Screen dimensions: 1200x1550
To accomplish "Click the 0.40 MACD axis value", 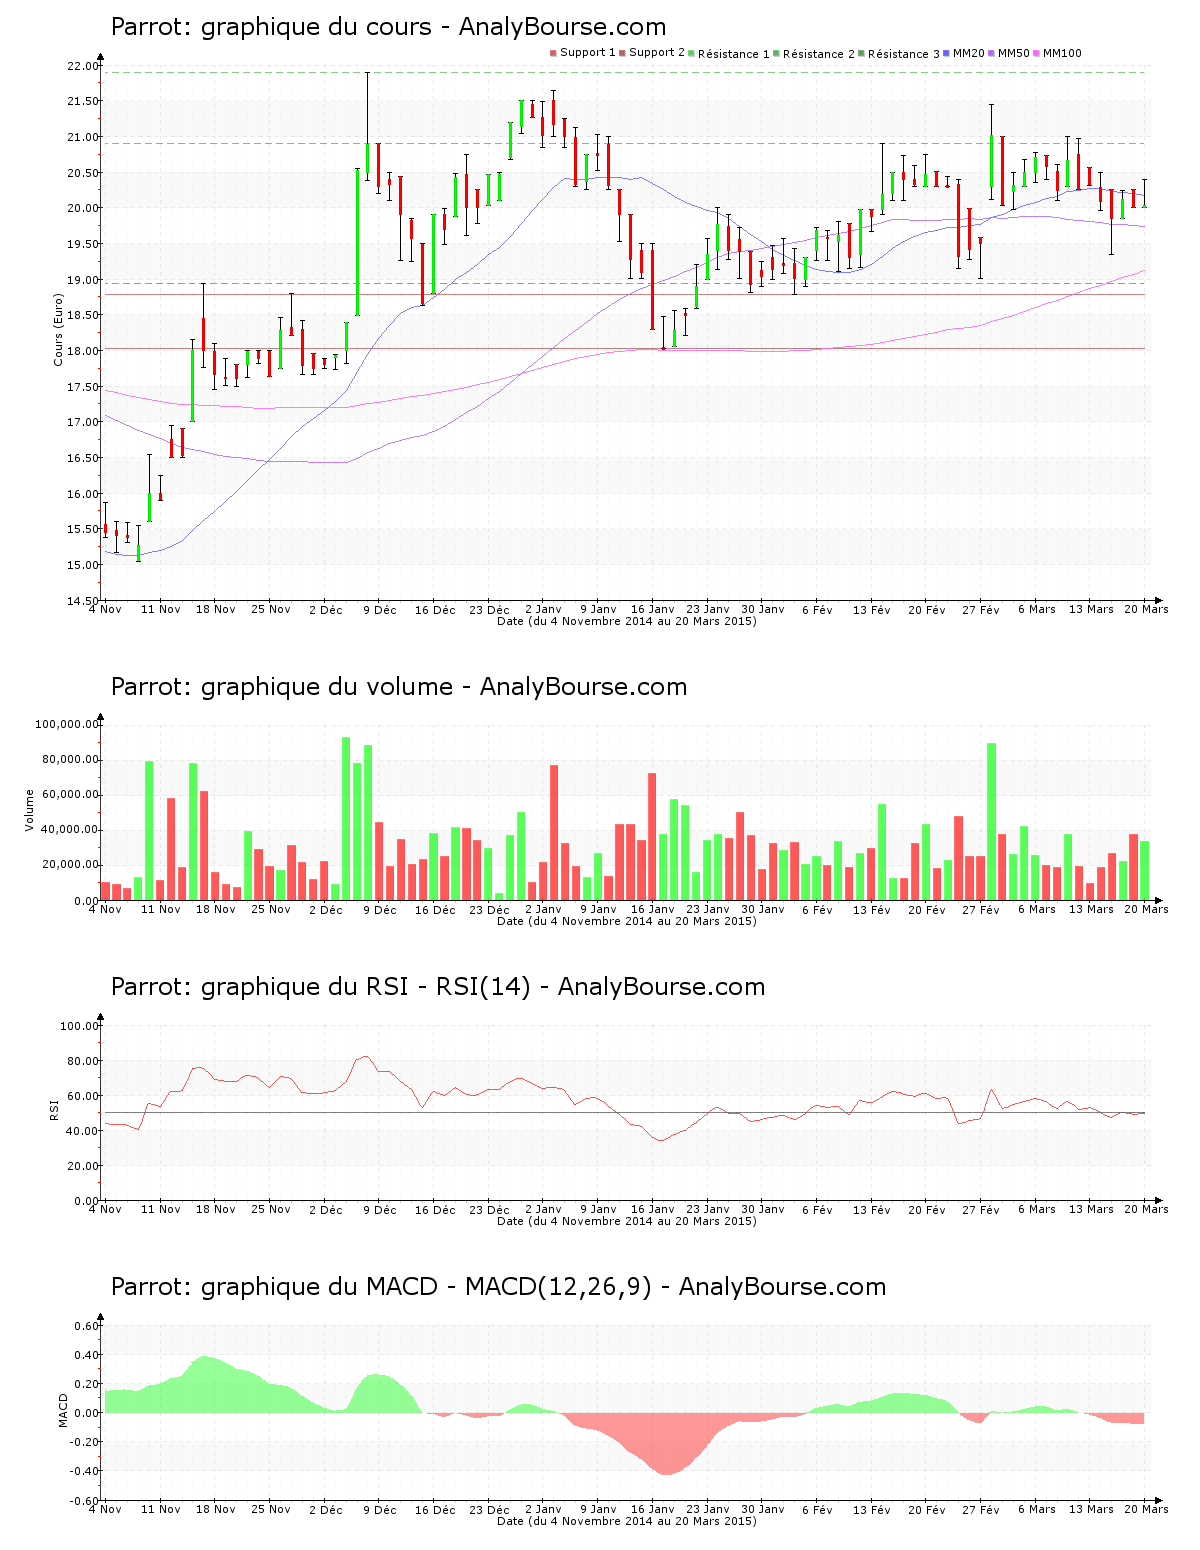I will (x=88, y=1355).
